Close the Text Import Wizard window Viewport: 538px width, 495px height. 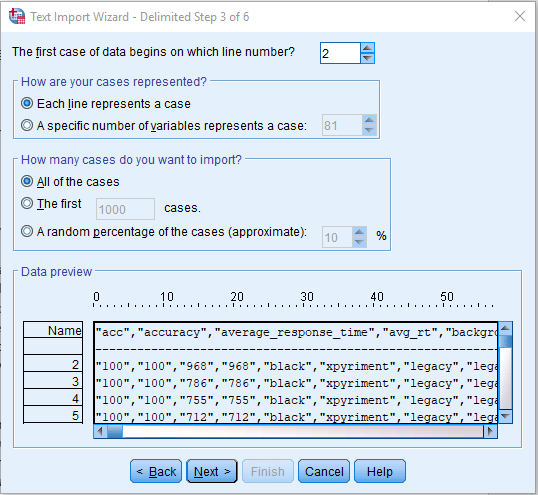[x=520, y=16]
